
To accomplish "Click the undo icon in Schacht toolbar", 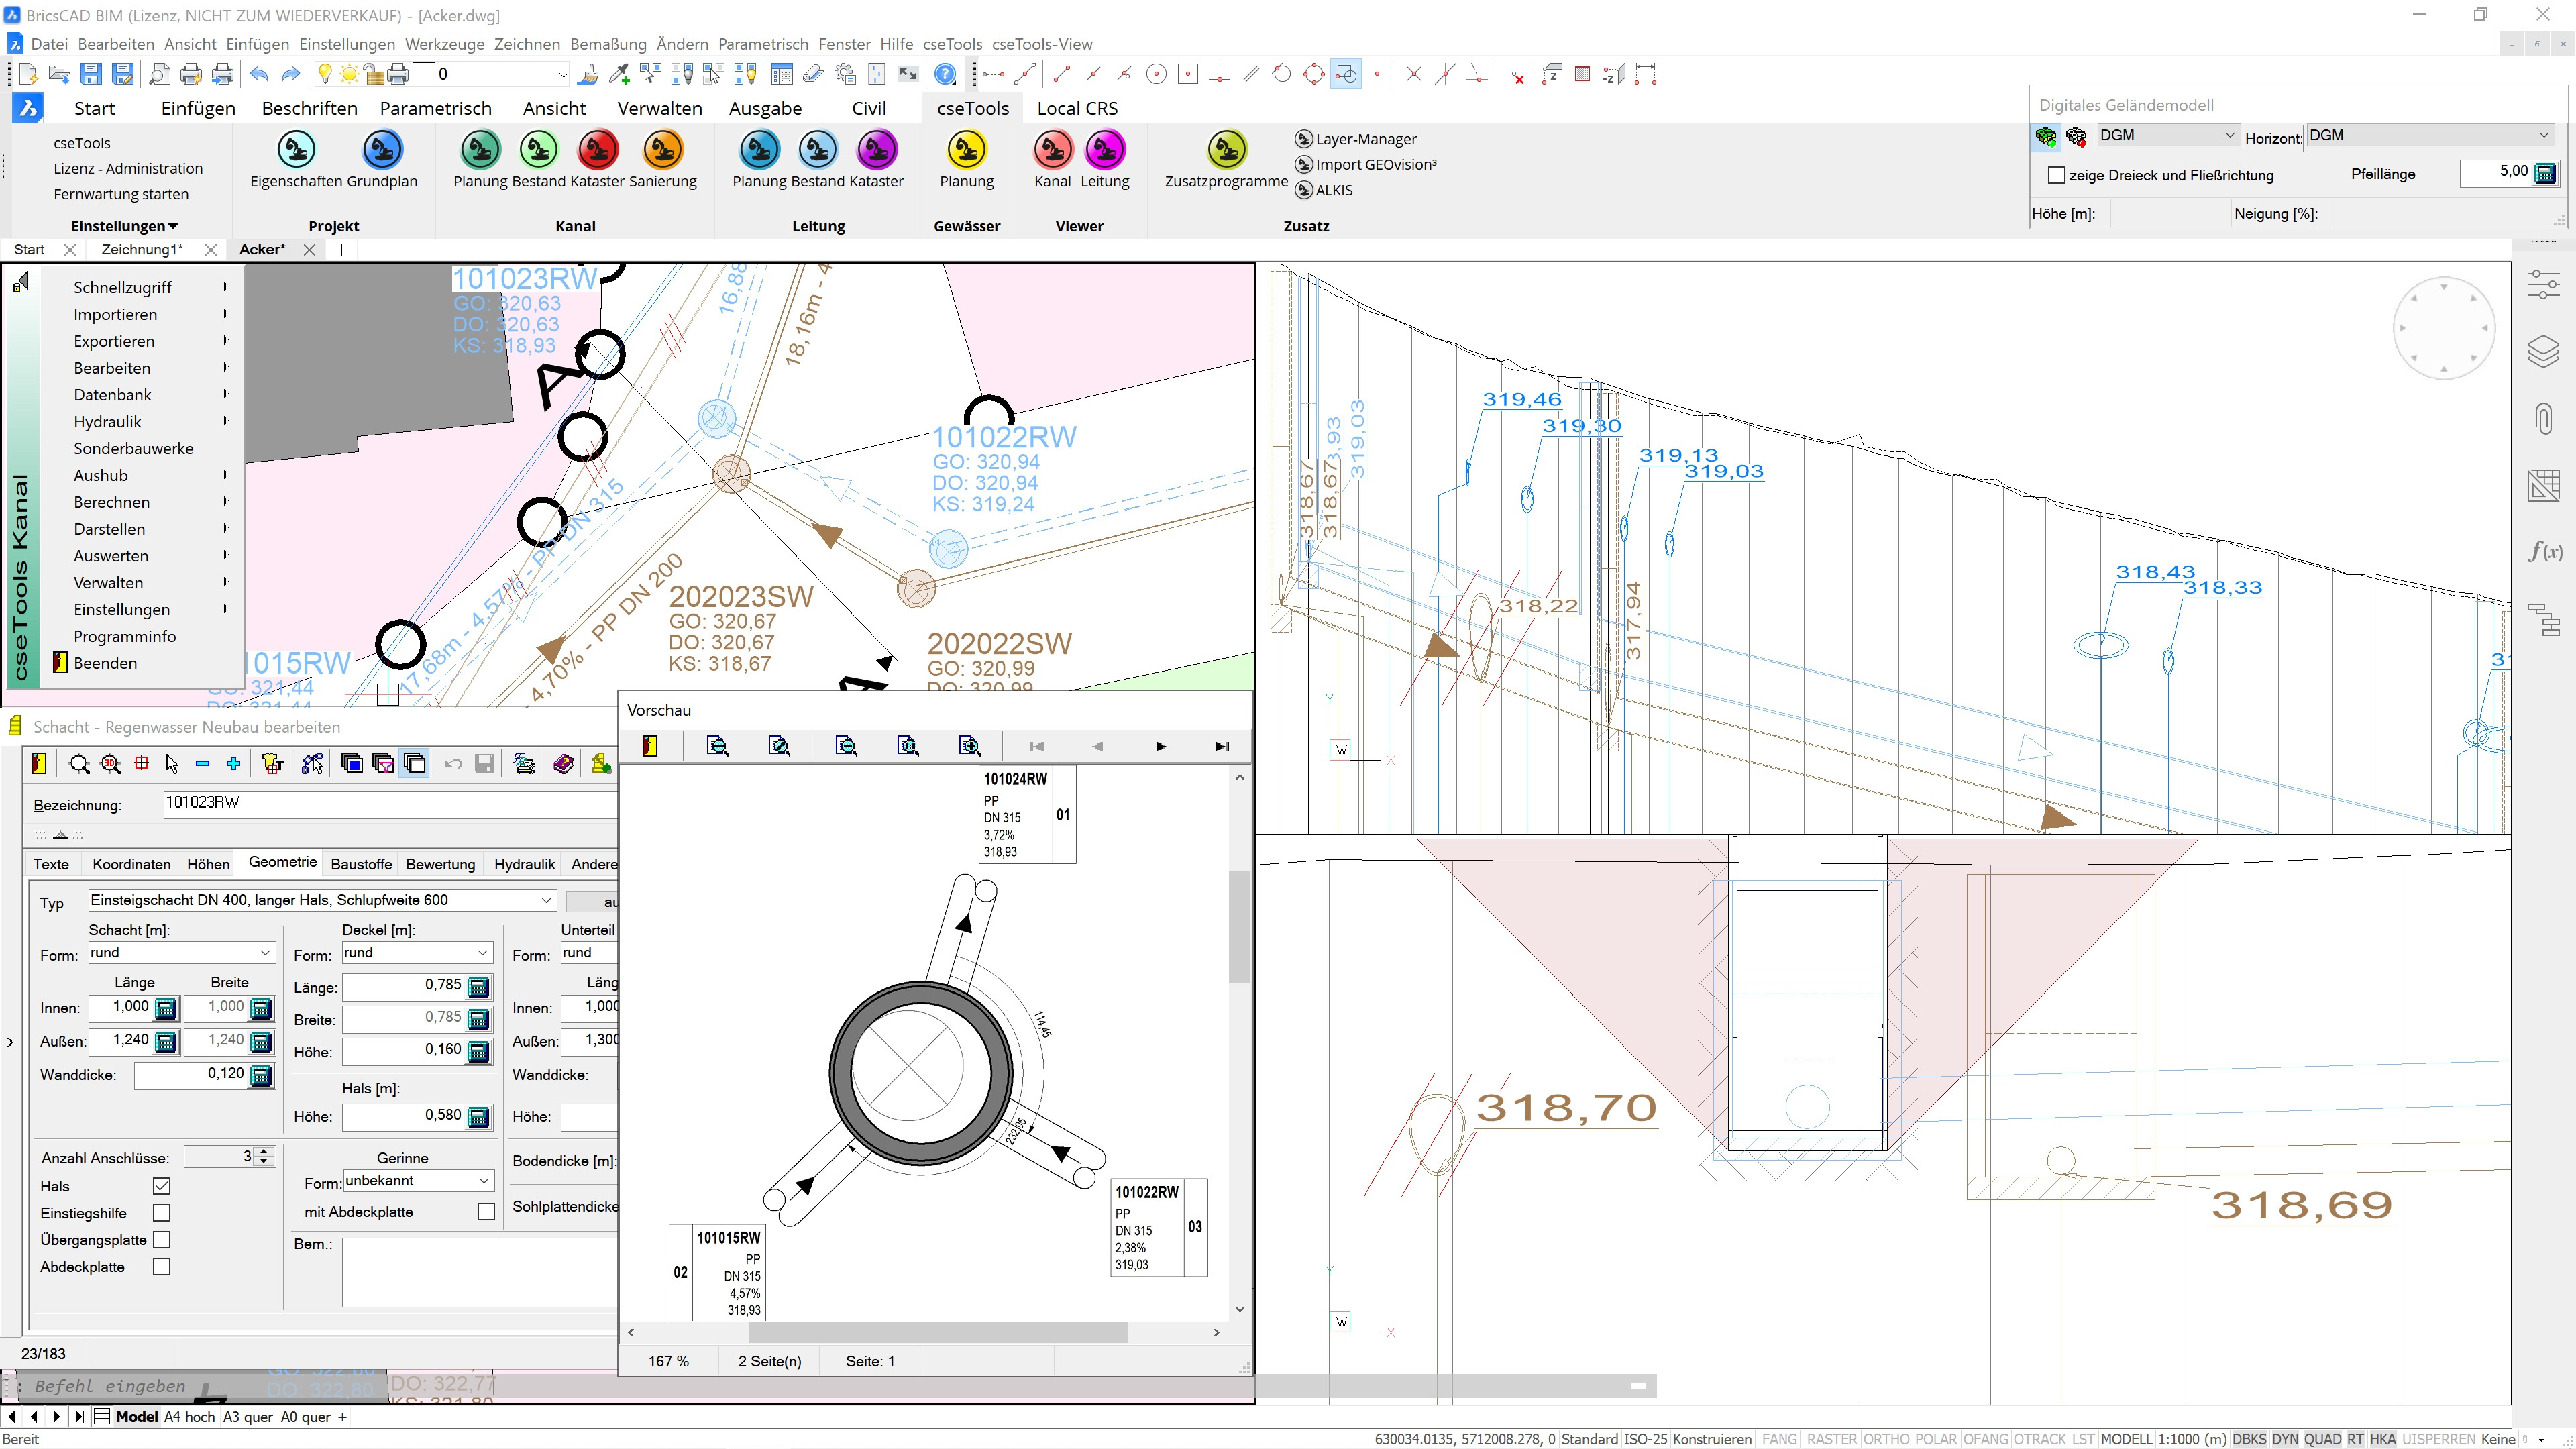I will (x=453, y=764).
